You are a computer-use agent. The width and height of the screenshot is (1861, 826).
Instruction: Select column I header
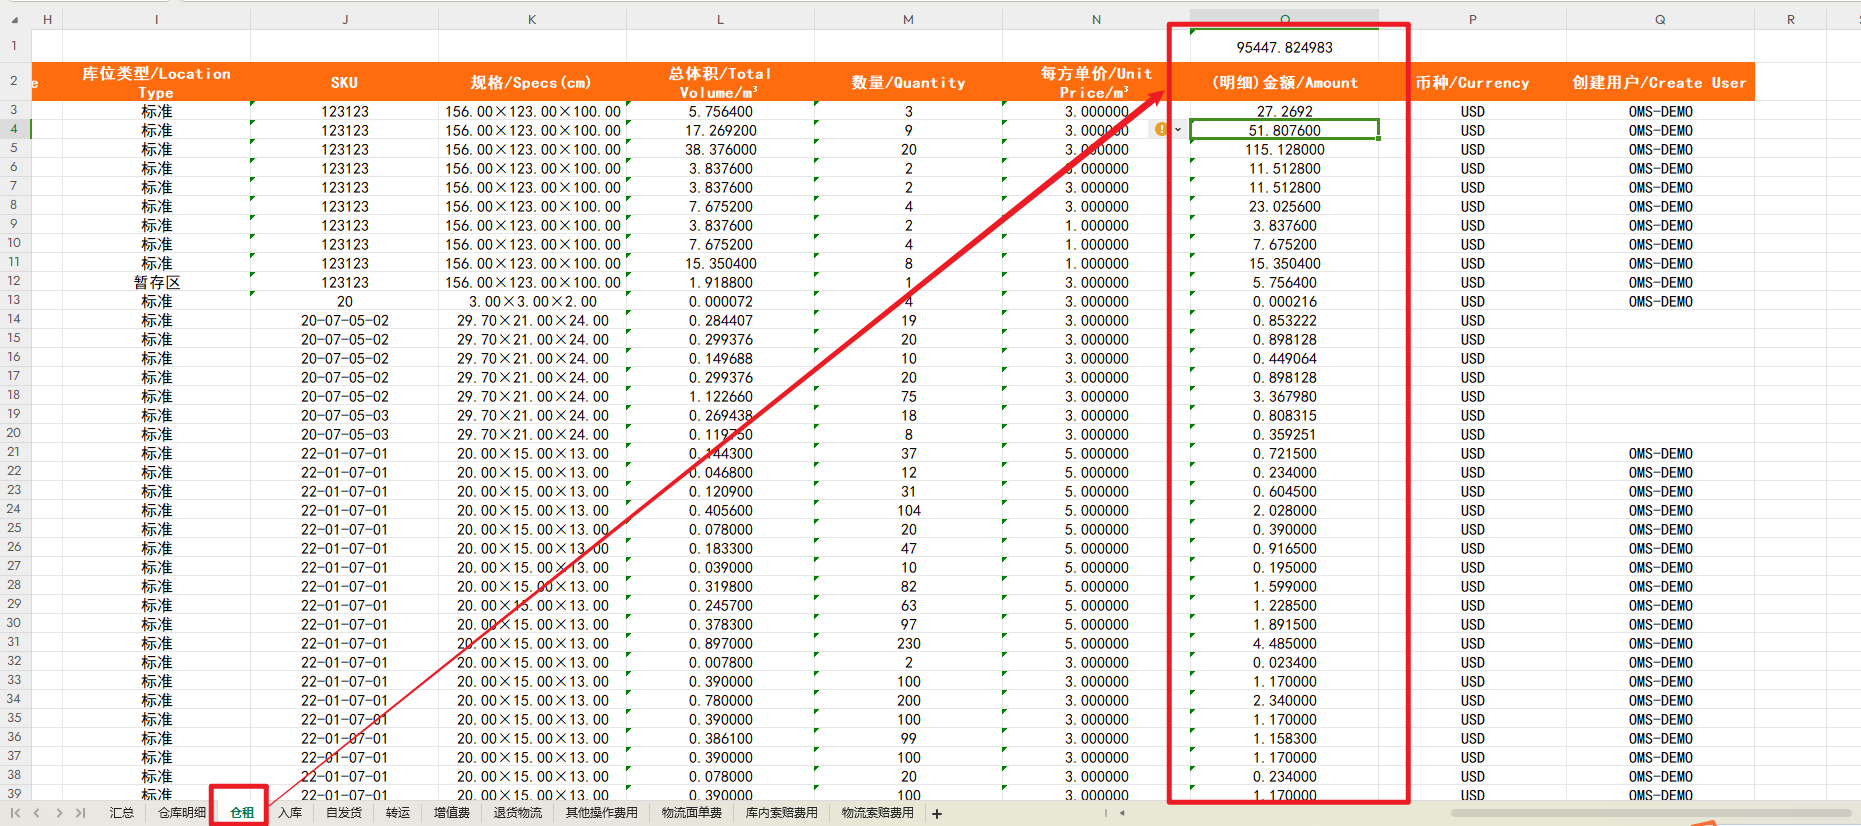156,19
